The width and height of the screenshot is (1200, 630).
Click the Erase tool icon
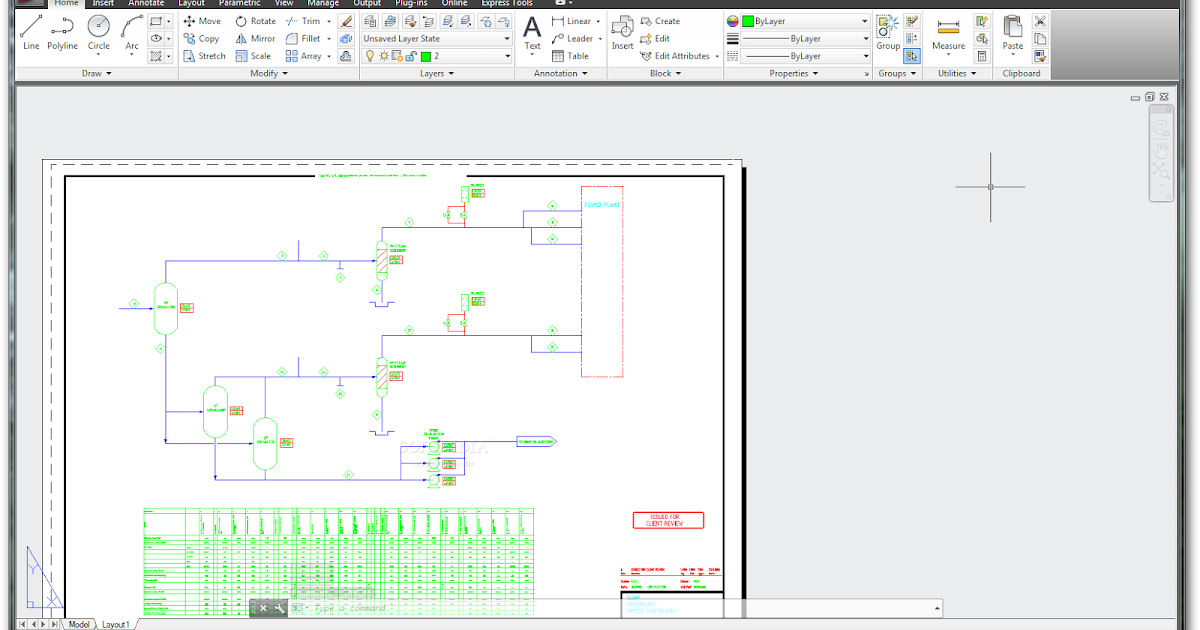click(x=346, y=21)
